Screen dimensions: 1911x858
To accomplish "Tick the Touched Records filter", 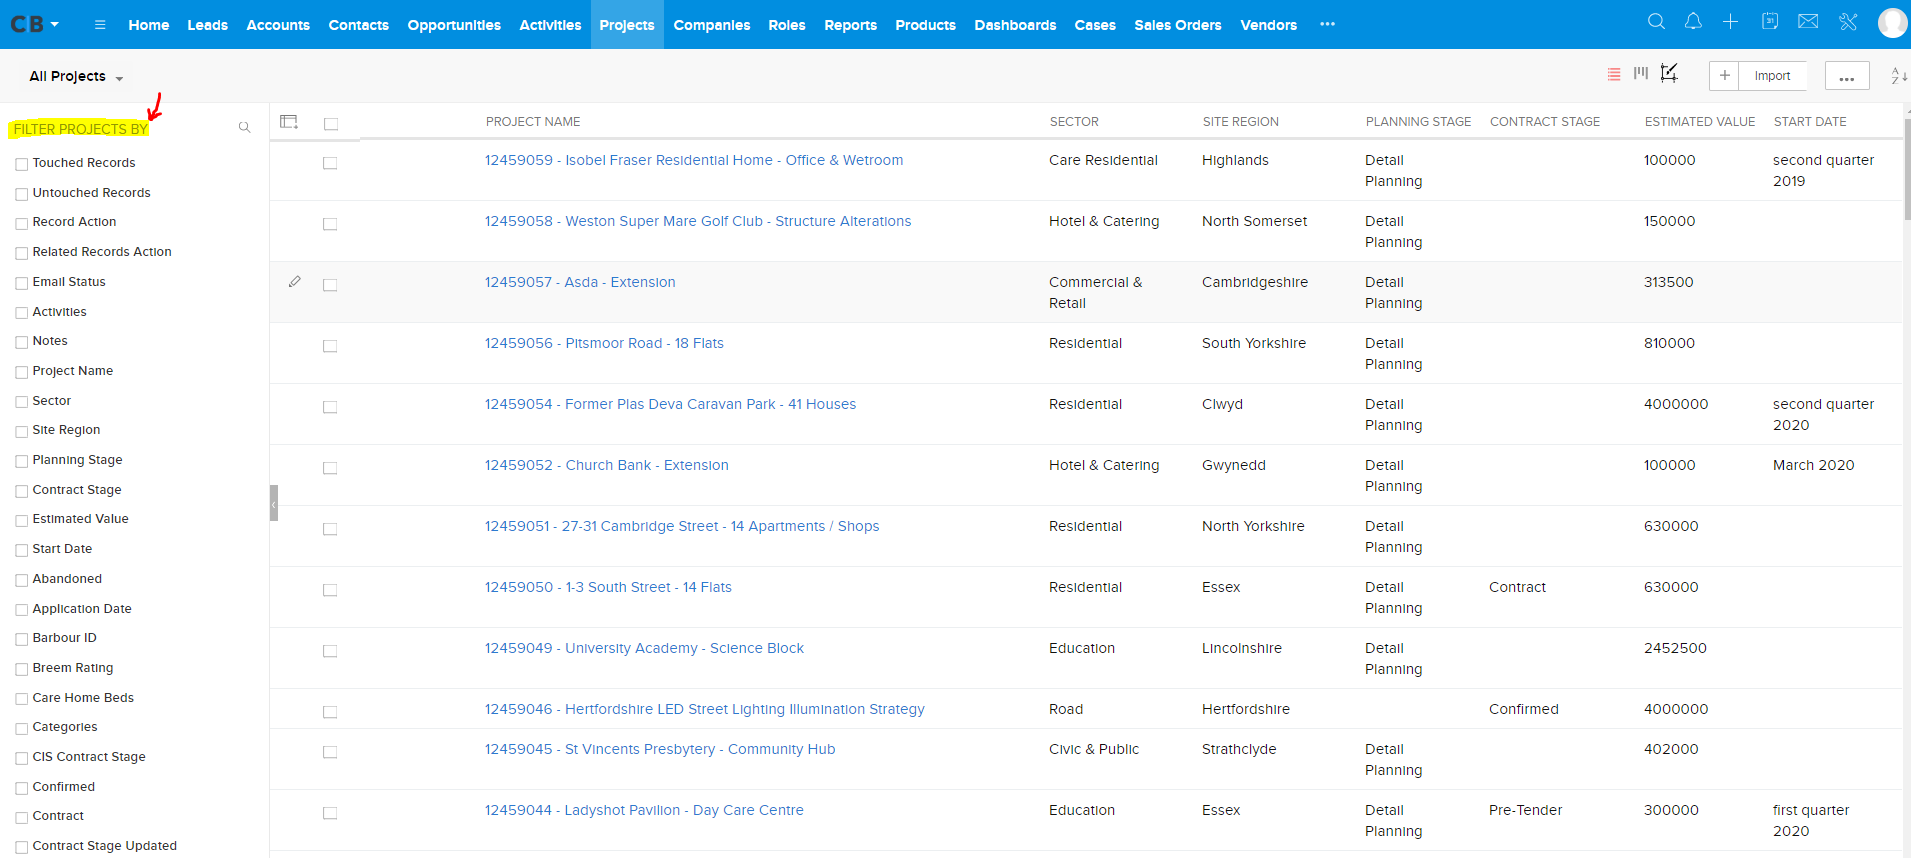I will [22, 164].
